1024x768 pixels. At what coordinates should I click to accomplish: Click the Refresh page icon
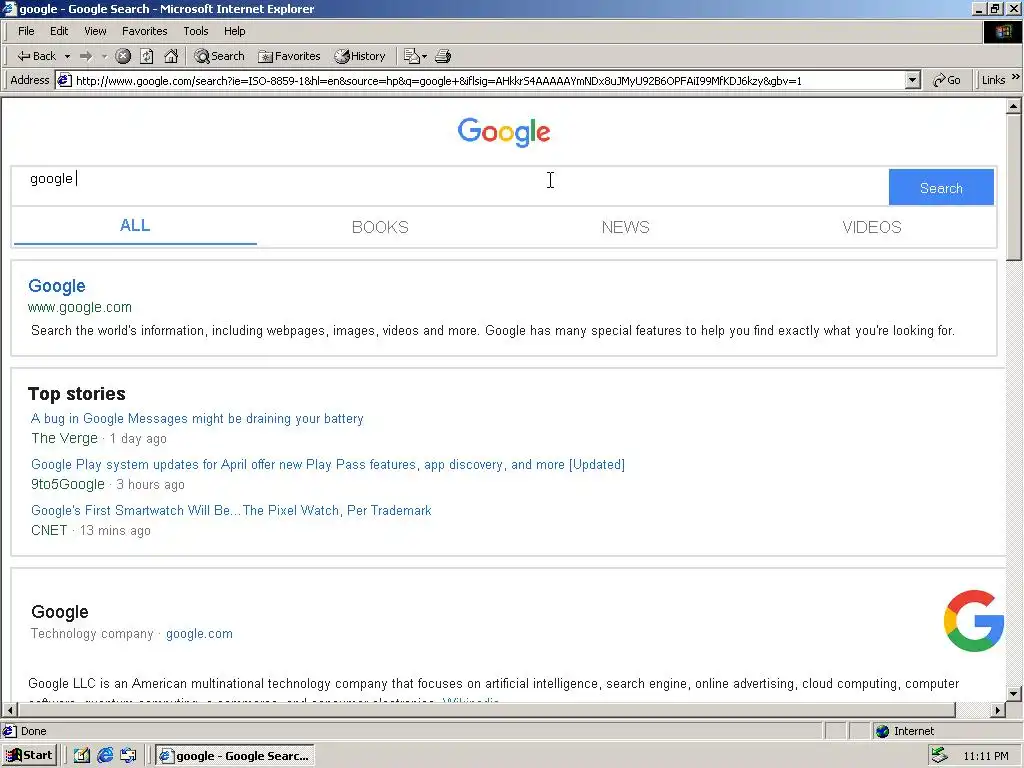coord(147,56)
